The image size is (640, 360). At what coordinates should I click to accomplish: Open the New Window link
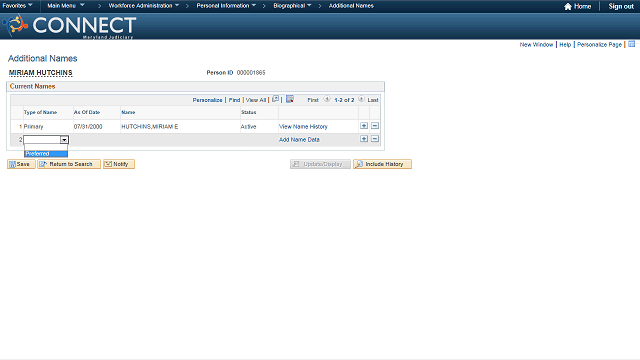[x=536, y=44]
